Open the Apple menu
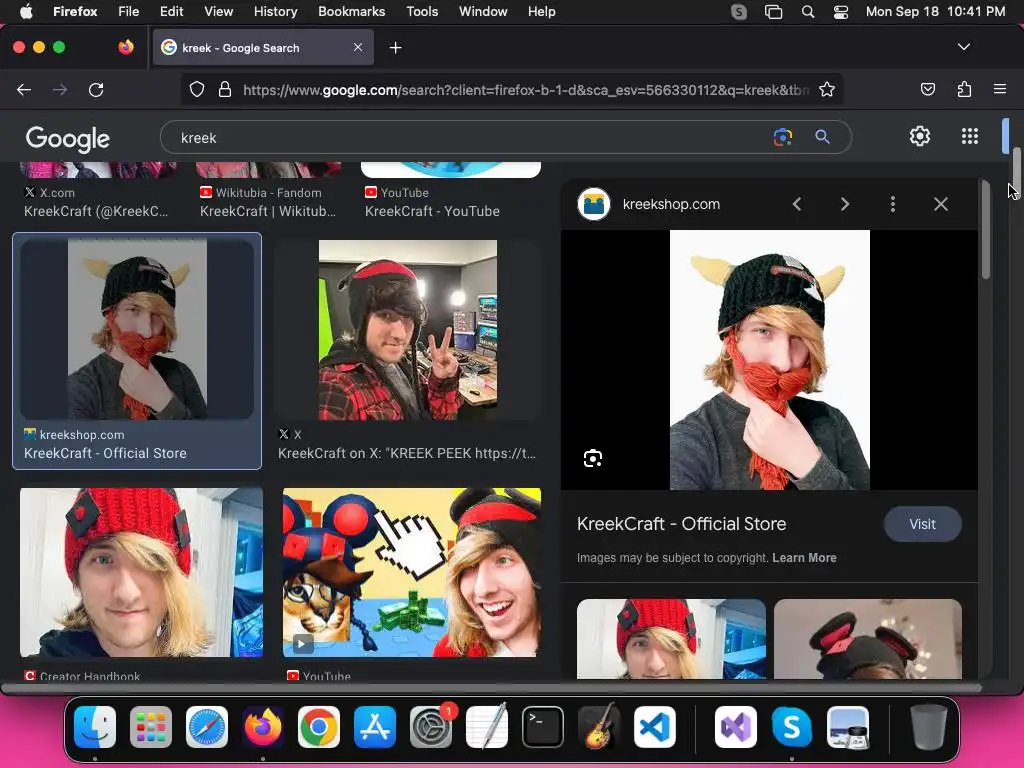This screenshot has width=1024, height=768. [26, 11]
